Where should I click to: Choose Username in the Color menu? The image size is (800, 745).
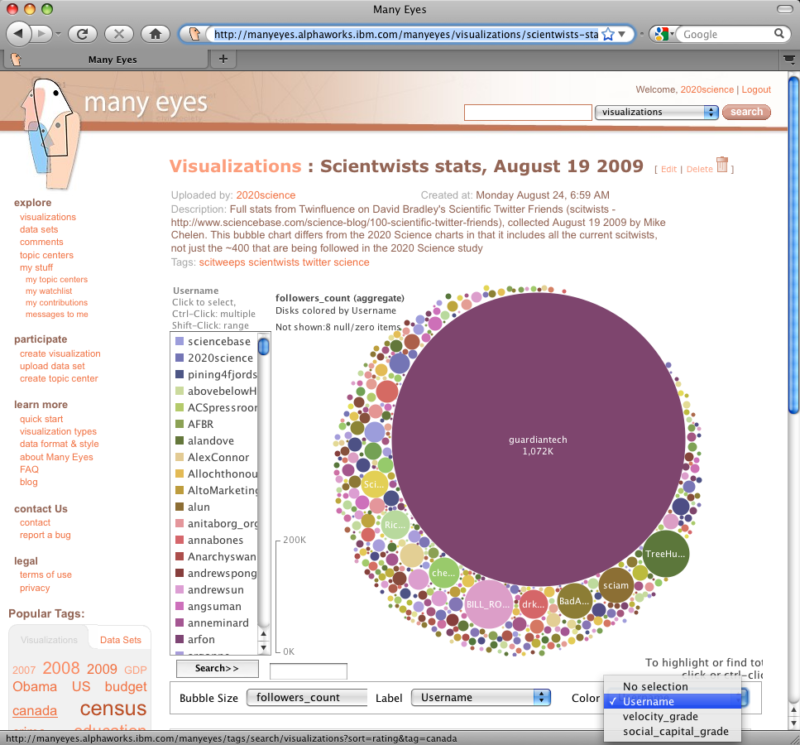tap(672, 701)
